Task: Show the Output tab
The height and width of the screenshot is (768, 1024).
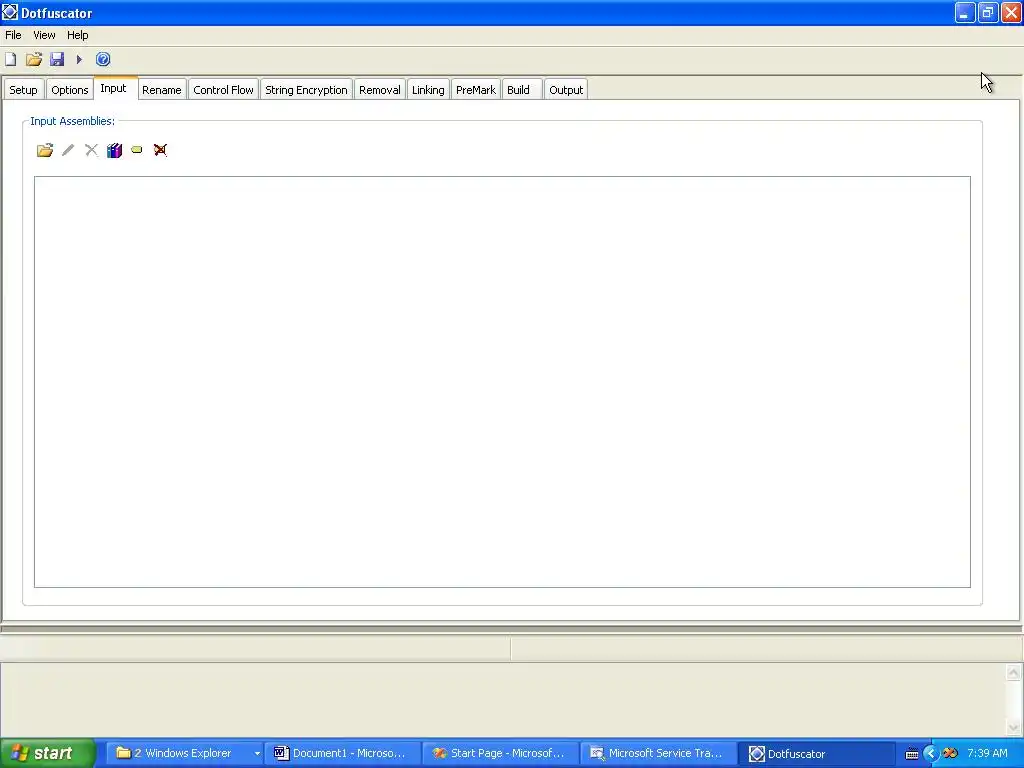Action: coord(566,90)
